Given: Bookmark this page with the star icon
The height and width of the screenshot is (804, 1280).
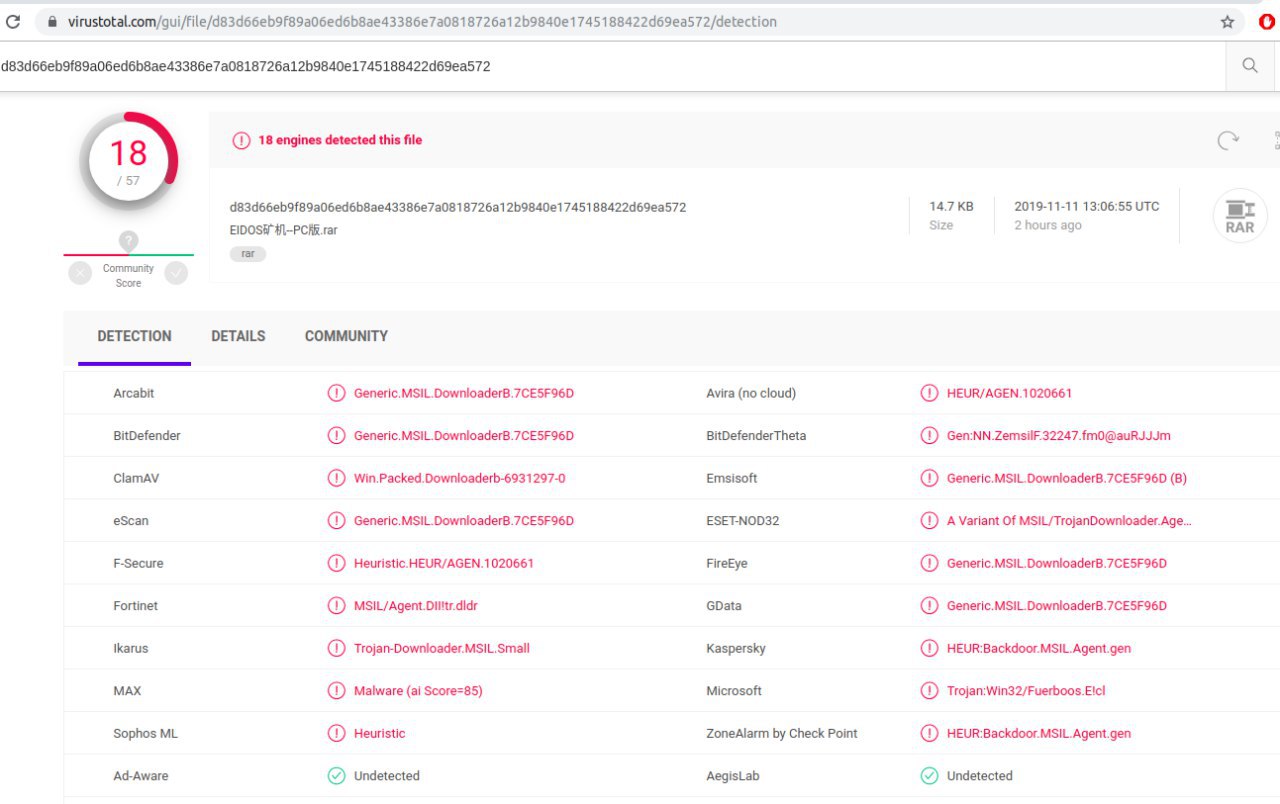Looking at the screenshot, I should pyautogui.click(x=1227, y=21).
